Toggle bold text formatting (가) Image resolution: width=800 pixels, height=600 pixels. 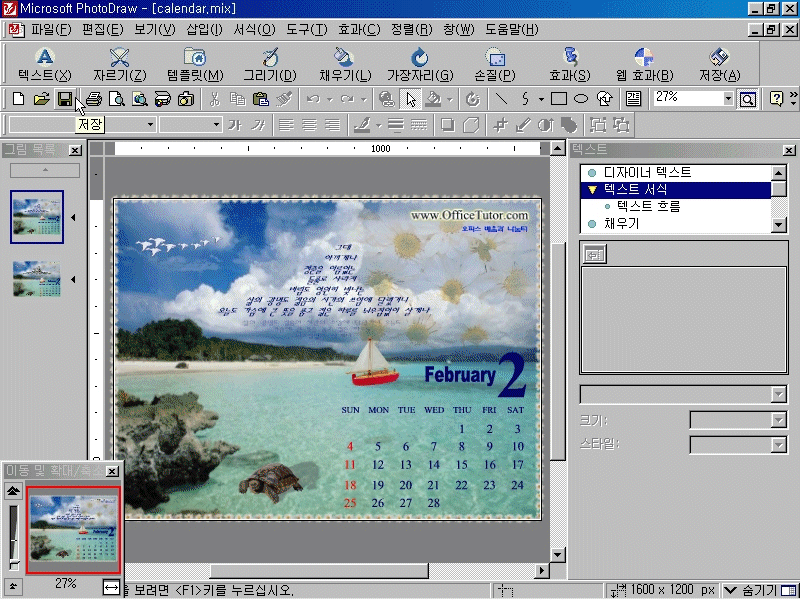235,124
